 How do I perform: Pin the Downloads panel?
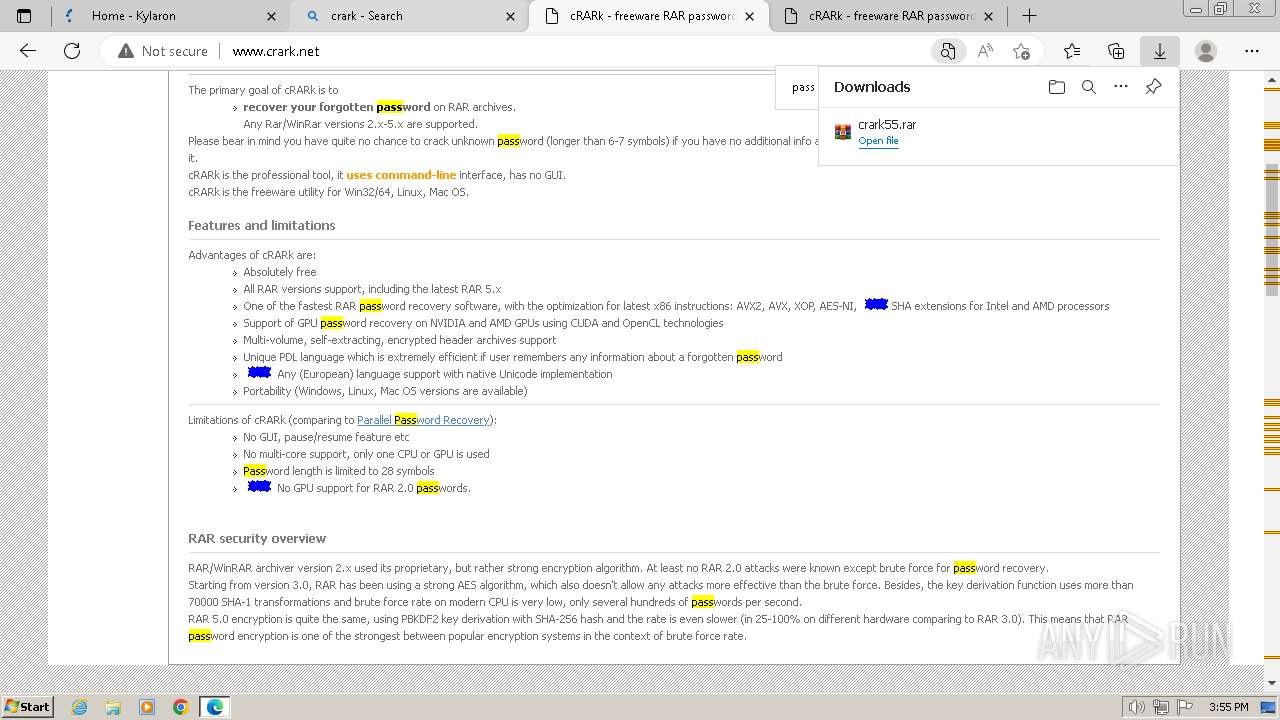pyautogui.click(x=1153, y=87)
